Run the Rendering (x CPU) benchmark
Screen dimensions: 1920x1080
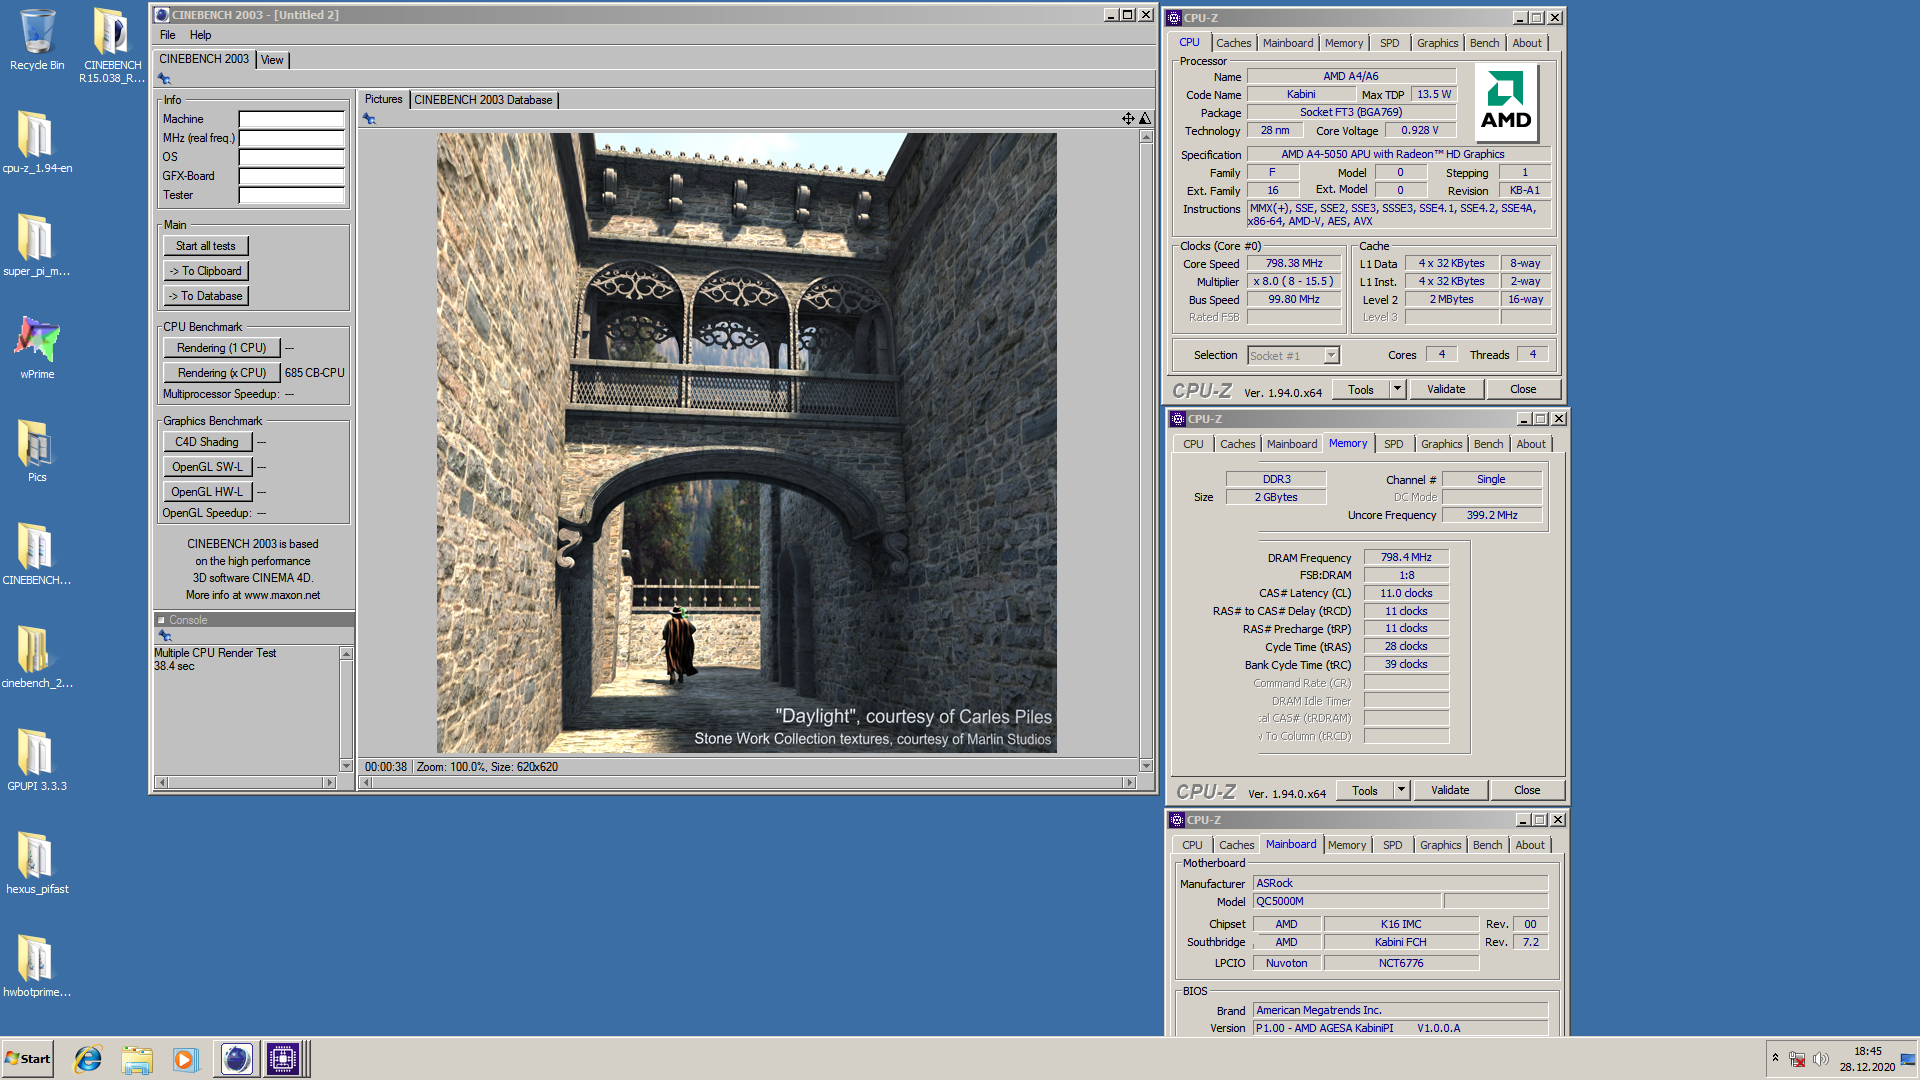(x=222, y=373)
